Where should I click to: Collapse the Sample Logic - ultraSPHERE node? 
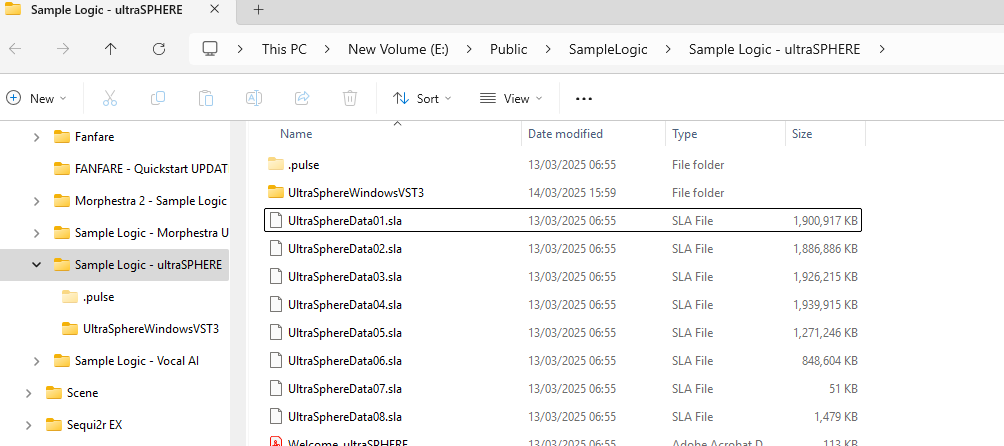(x=36, y=264)
